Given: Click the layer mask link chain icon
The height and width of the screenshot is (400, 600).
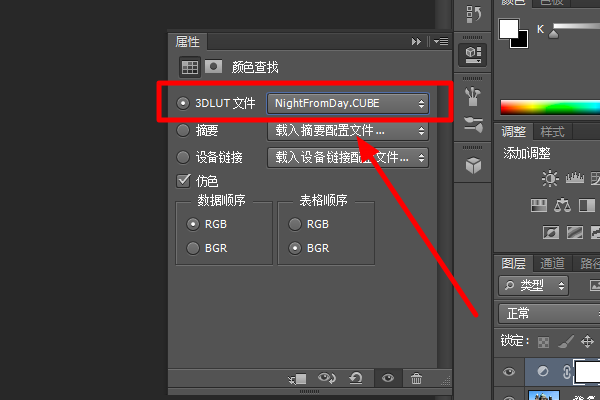Looking at the screenshot, I should click(566, 372).
